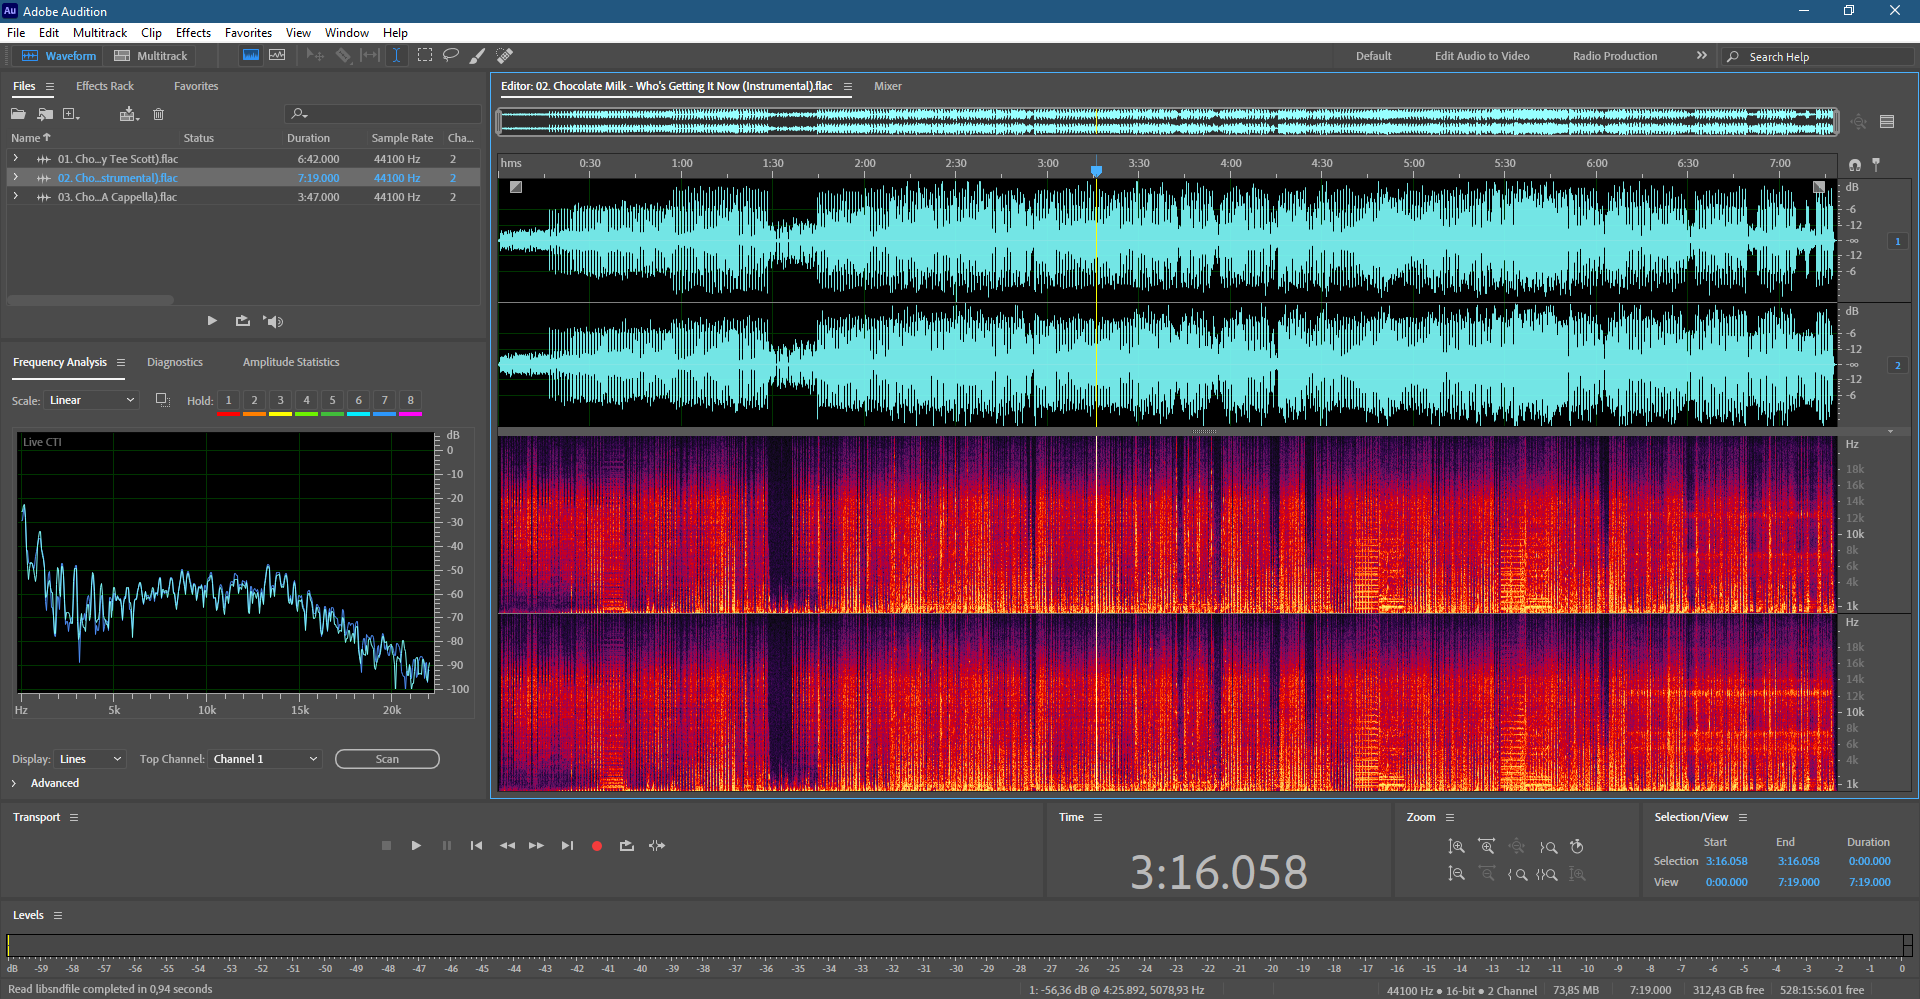Select the Time Selection tool
The image size is (1920, 999).
point(396,55)
